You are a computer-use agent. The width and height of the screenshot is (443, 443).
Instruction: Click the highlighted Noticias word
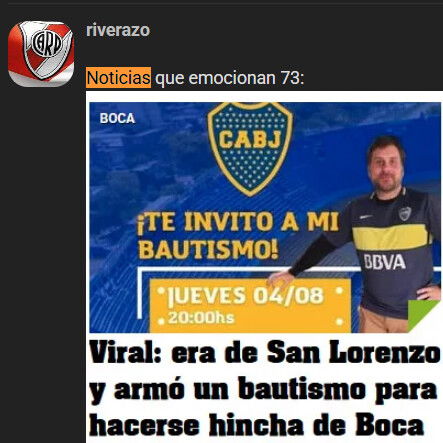(118, 78)
